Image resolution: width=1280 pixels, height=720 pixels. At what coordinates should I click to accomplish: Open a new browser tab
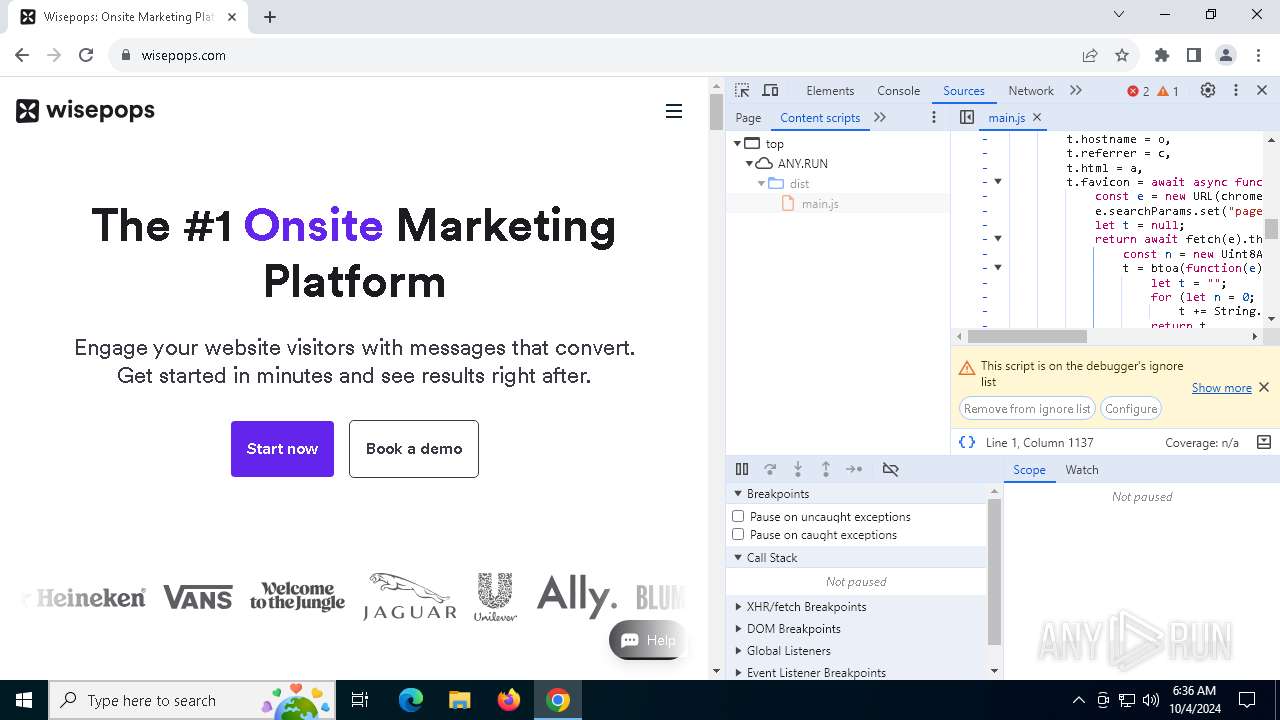coord(270,16)
